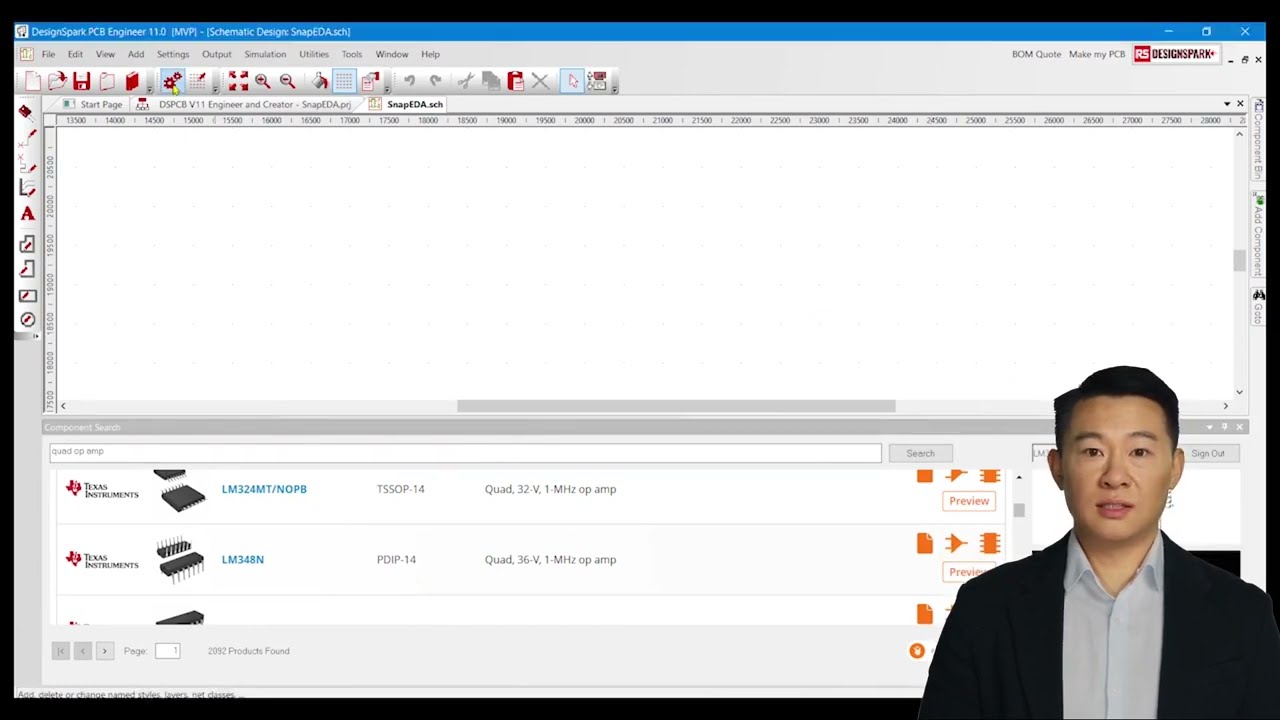Click the symbol icon for LM348N
The width and height of the screenshot is (1280, 720).
click(956, 543)
